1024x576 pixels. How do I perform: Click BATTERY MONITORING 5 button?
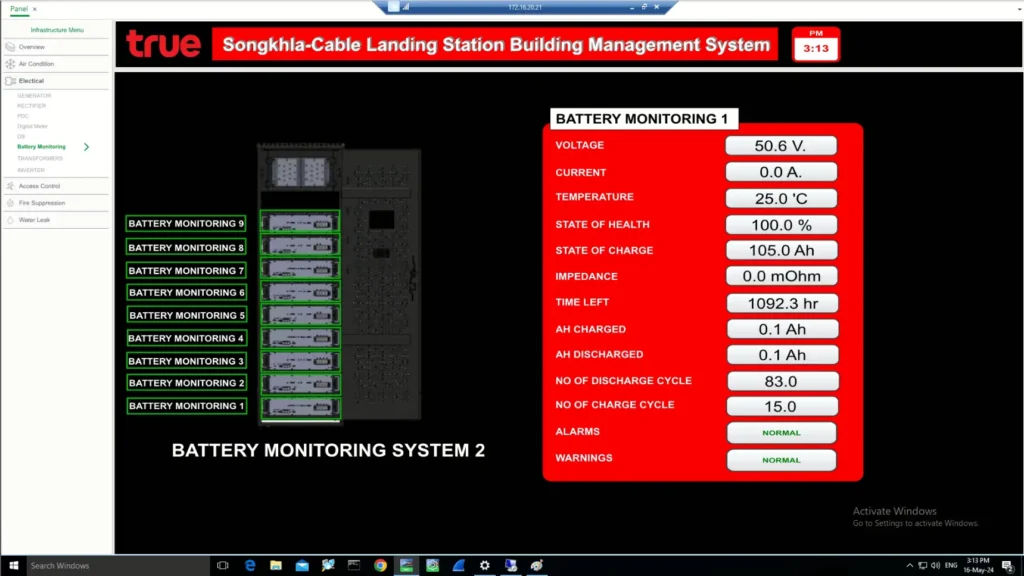click(x=187, y=315)
